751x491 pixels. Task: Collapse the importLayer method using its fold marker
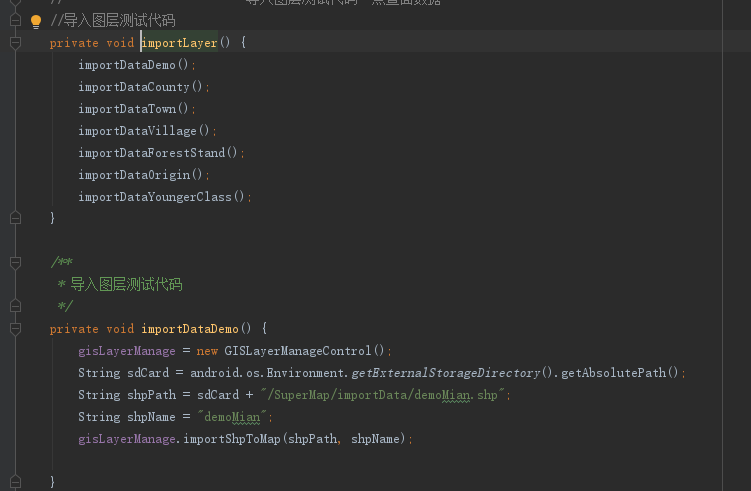pos(15,43)
